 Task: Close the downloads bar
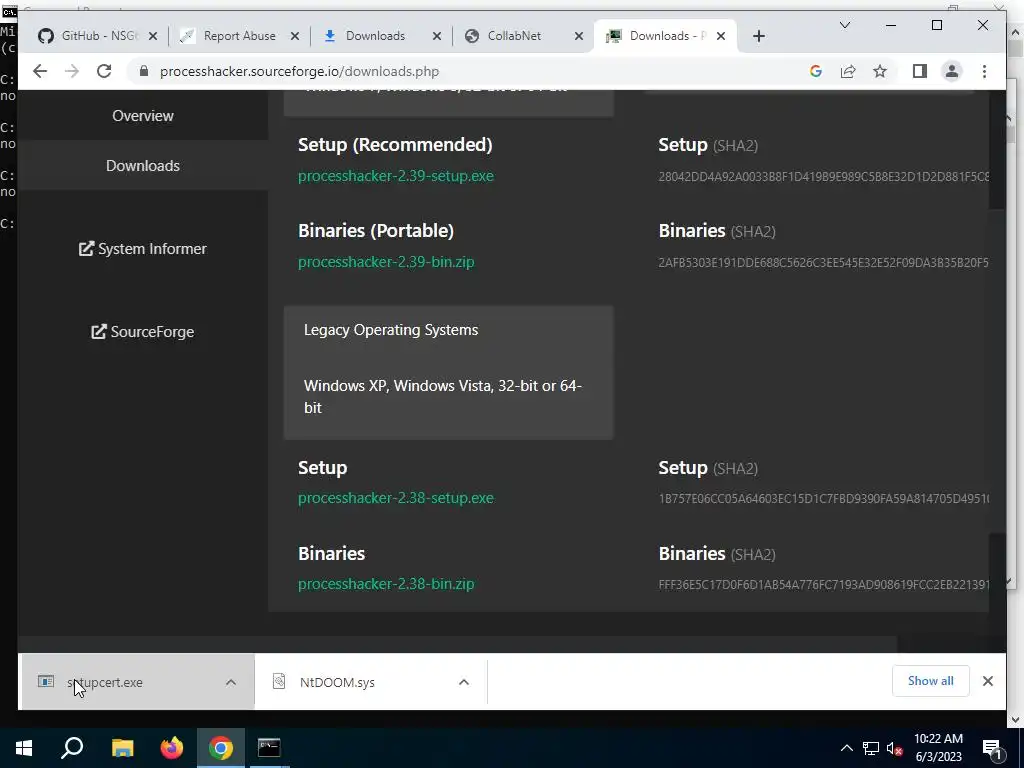tap(987, 681)
